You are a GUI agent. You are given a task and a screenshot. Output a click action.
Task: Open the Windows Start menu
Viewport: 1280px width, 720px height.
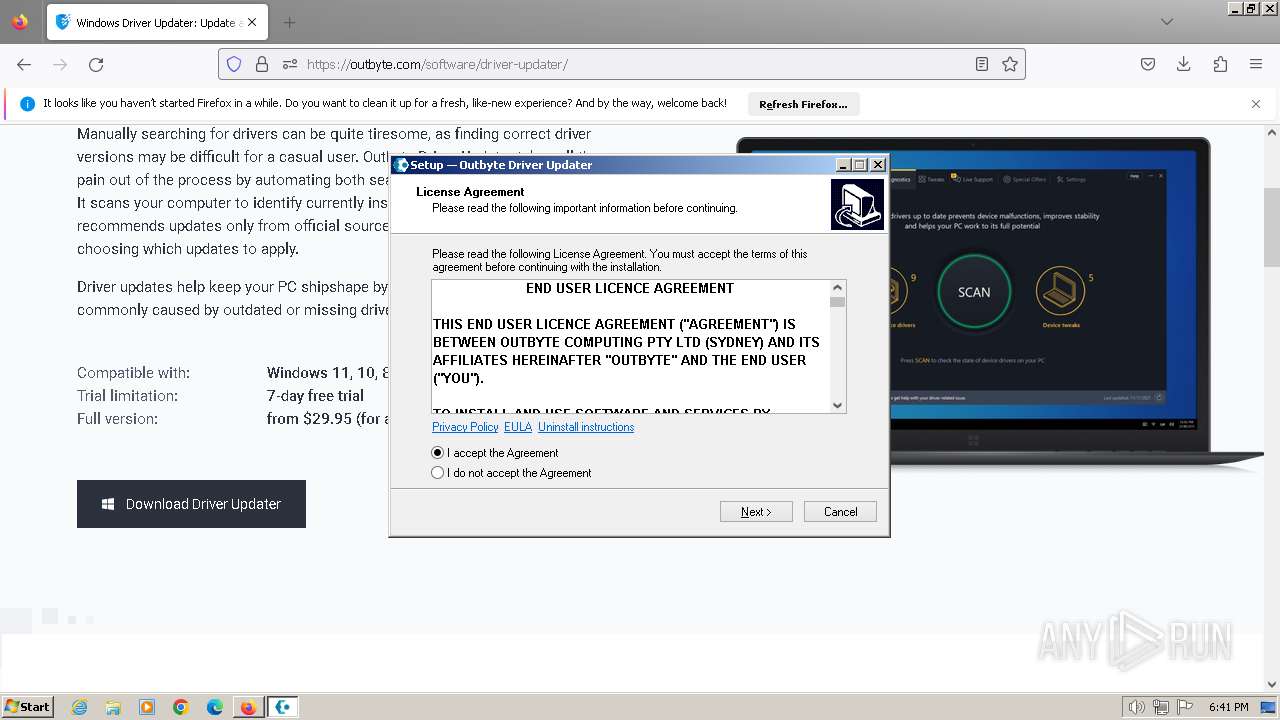(27, 706)
